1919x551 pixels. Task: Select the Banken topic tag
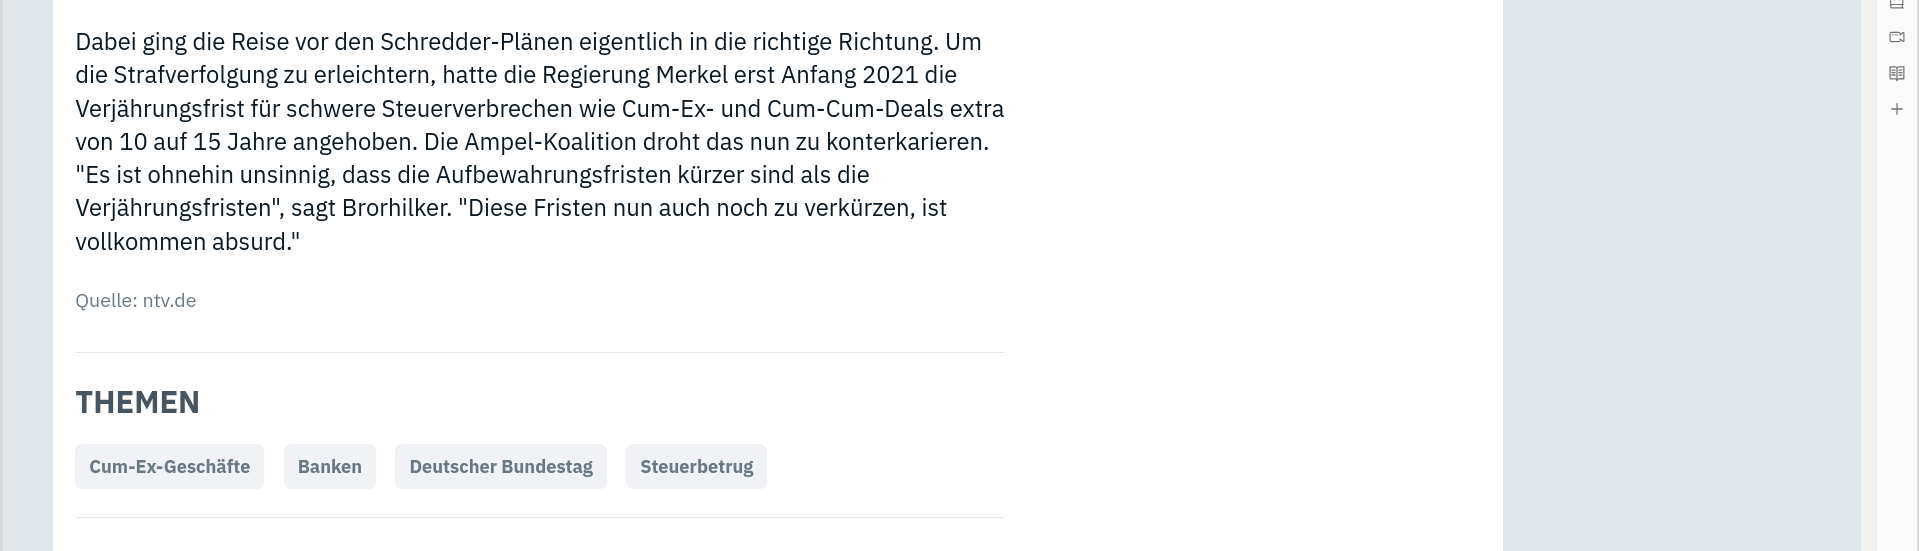[329, 467]
